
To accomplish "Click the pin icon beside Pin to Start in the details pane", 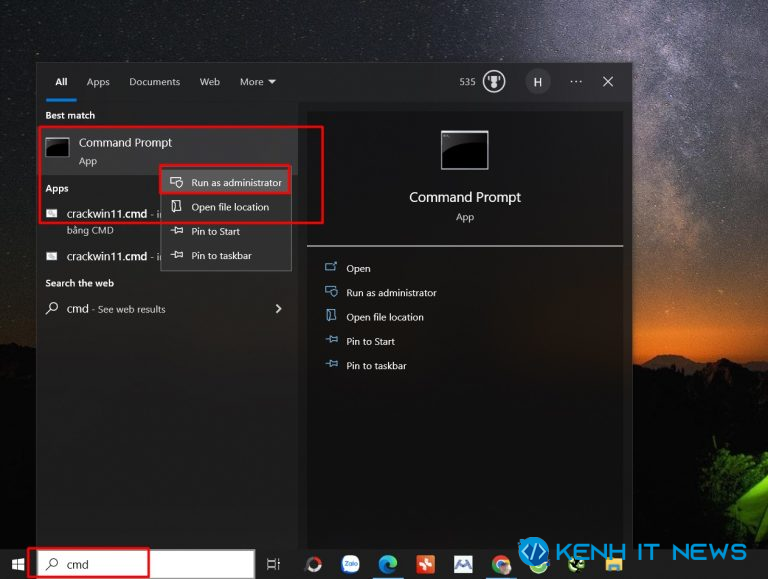I will point(332,339).
